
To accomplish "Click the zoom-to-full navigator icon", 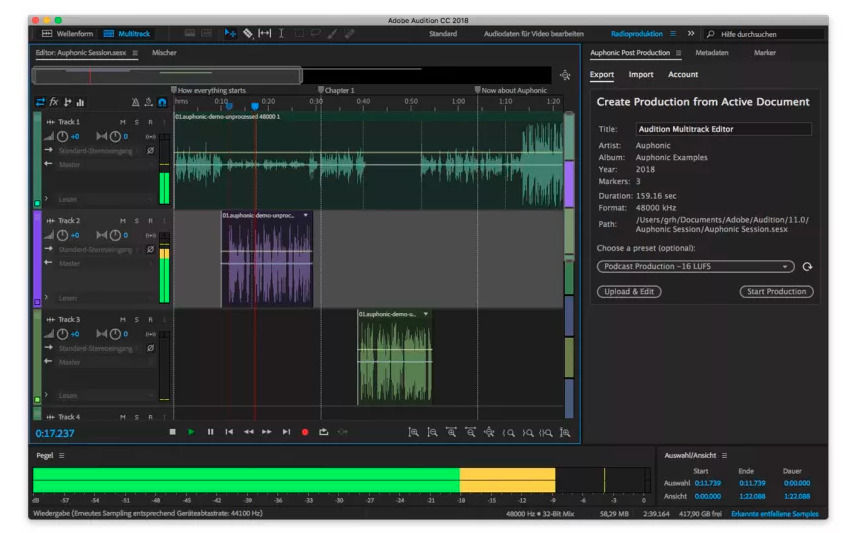I will point(565,75).
